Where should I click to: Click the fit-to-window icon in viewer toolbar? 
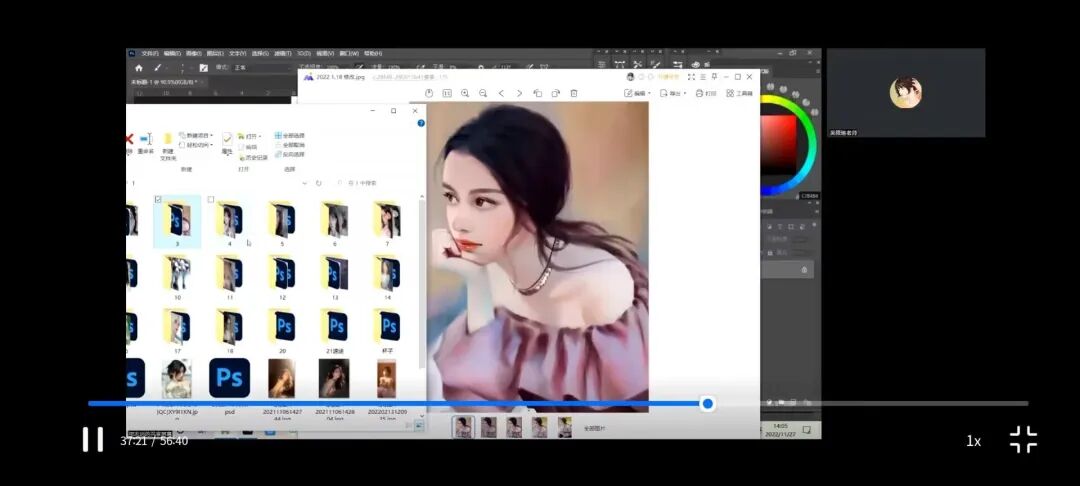pyautogui.click(x=428, y=93)
